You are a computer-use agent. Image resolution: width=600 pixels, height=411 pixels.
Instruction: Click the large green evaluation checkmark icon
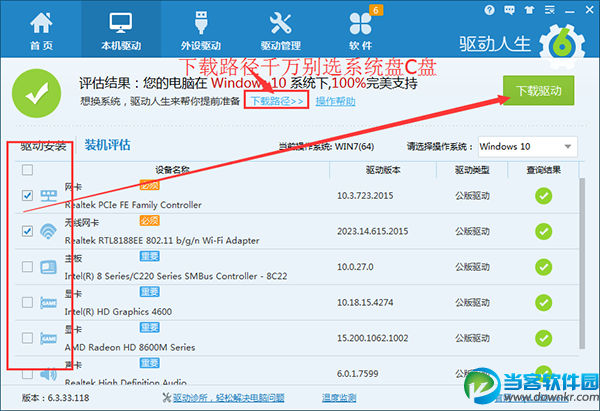coord(36,93)
